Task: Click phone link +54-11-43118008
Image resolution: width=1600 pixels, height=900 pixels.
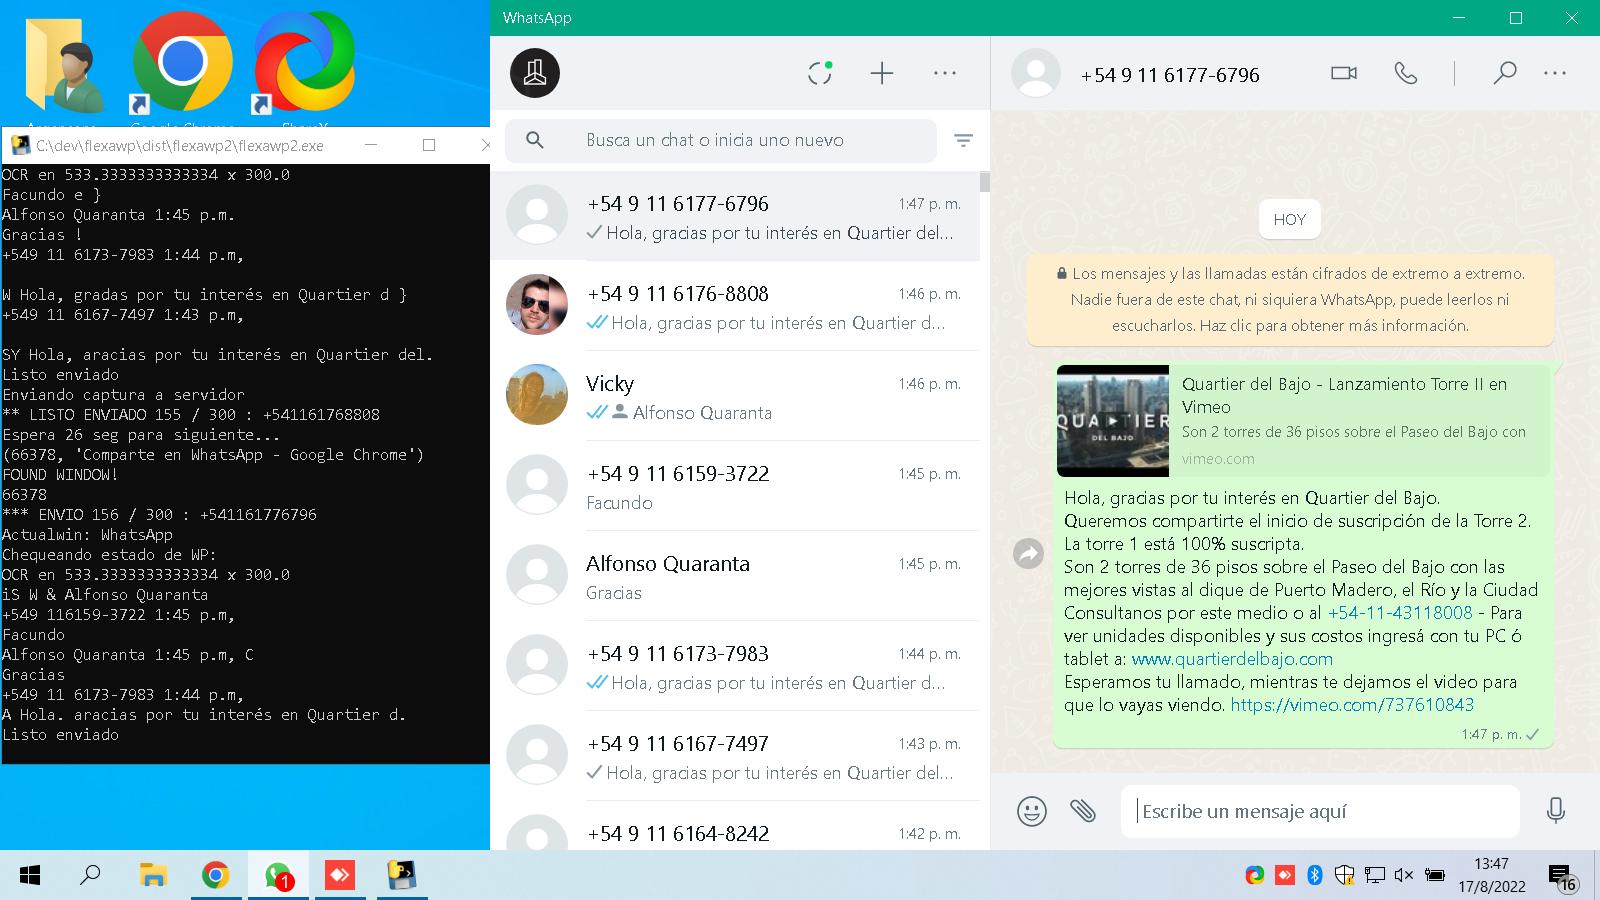Action: pyautogui.click(x=1400, y=613)
